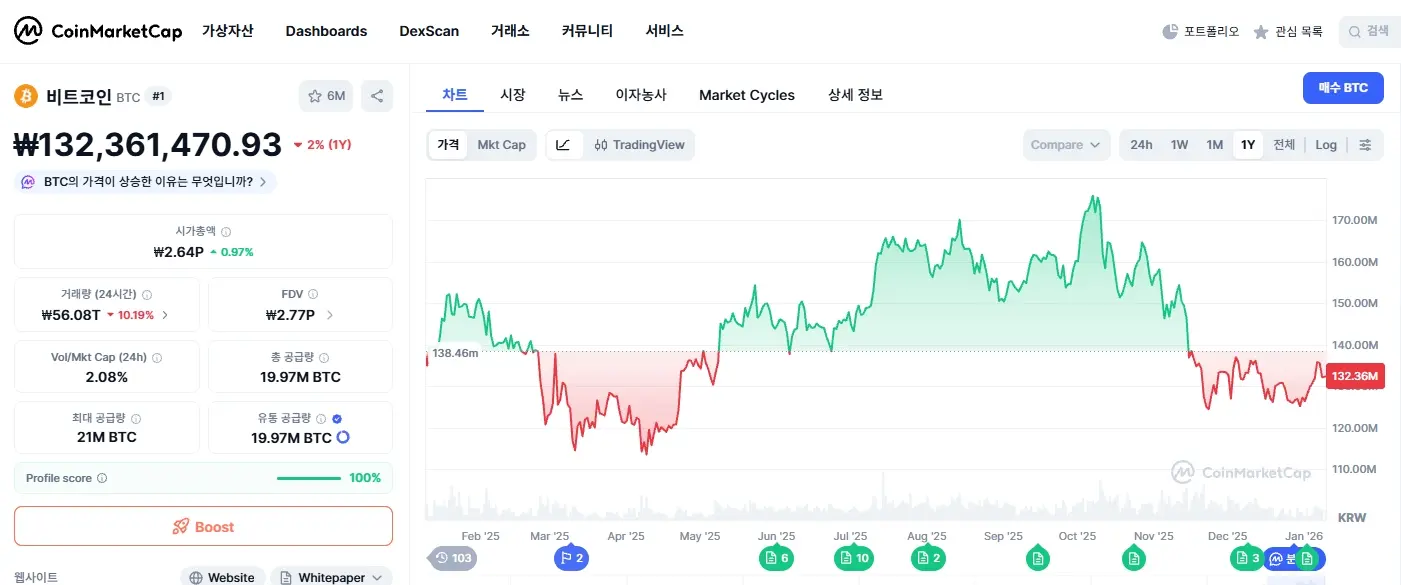Click the gray 103 history marker below the chart
Screen dimensions: 1401x585
pos(453,557)
